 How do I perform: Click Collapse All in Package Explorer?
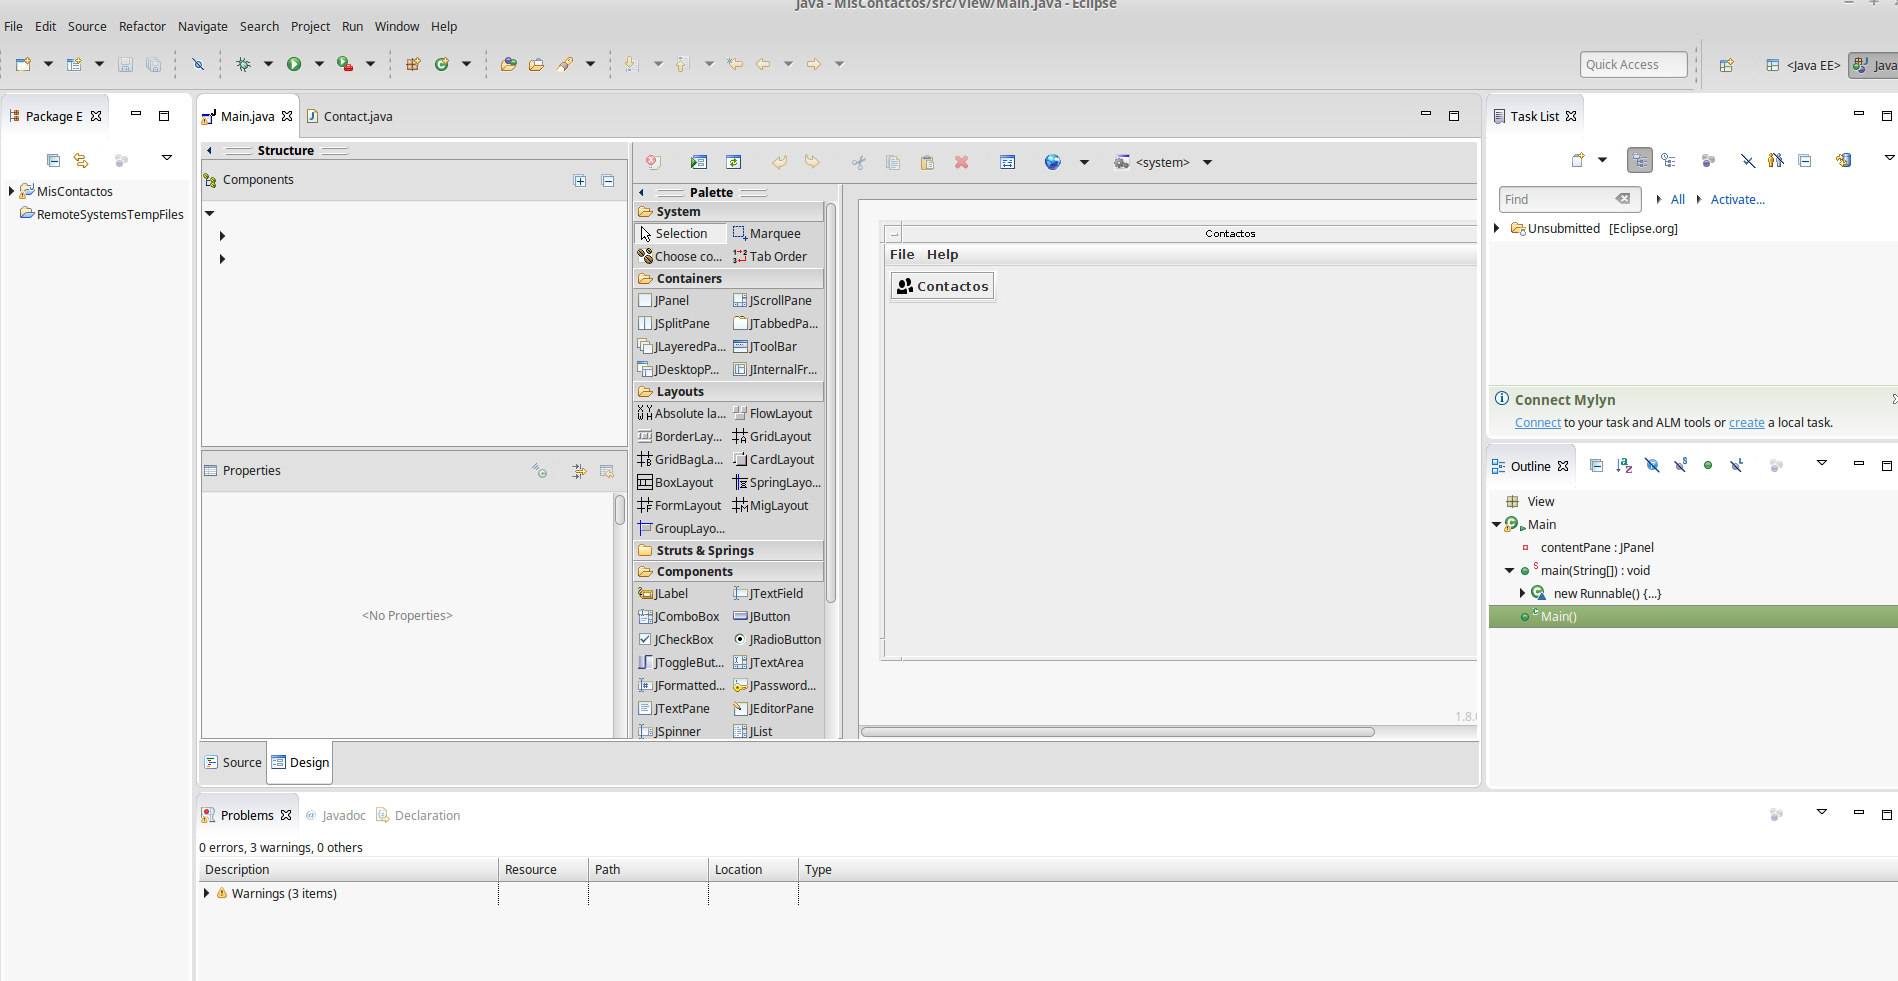[54, 160]
